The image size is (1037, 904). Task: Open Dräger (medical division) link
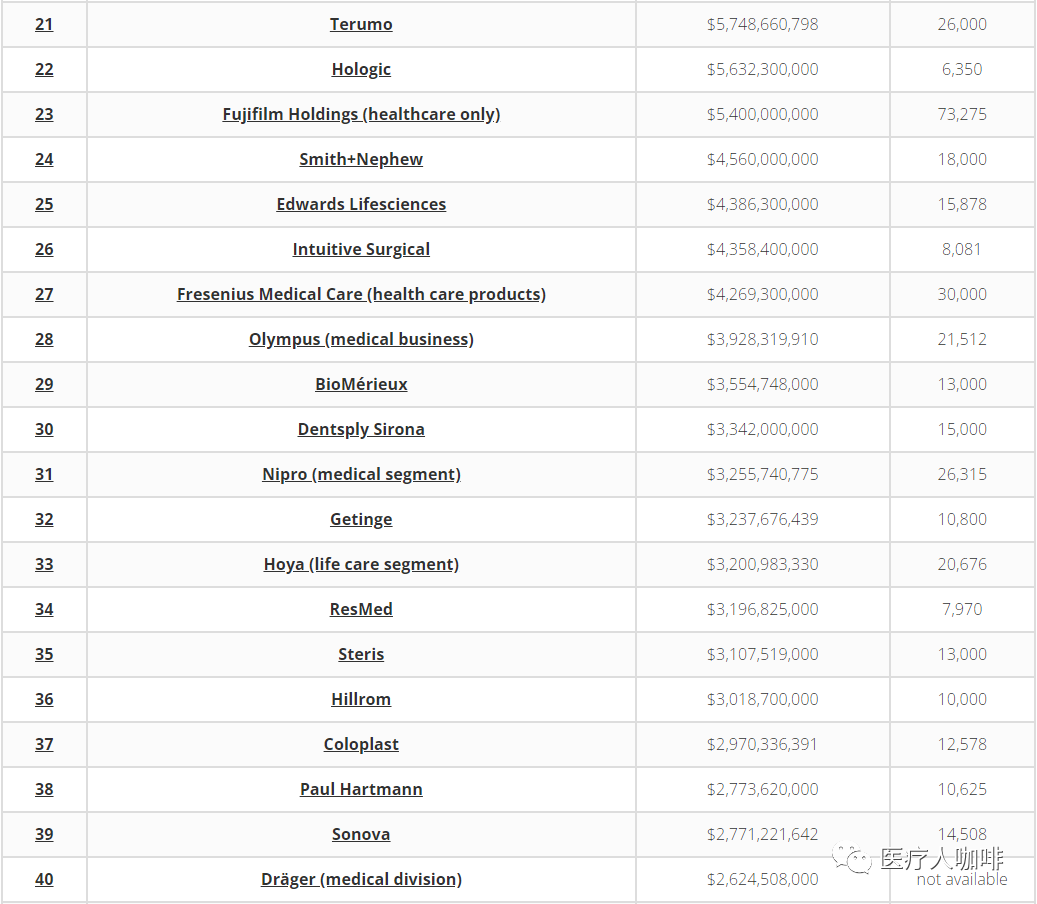coord(361,879)
